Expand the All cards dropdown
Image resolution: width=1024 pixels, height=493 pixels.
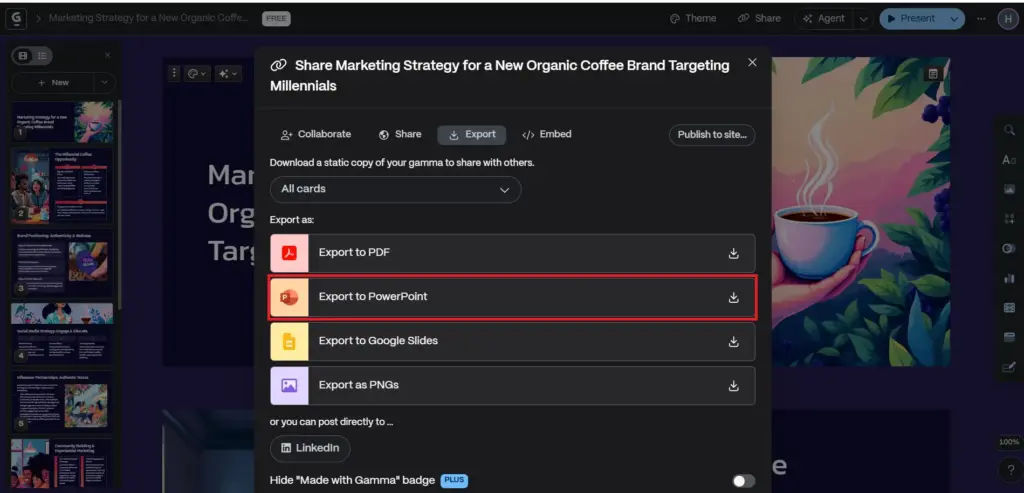[395, 189]
